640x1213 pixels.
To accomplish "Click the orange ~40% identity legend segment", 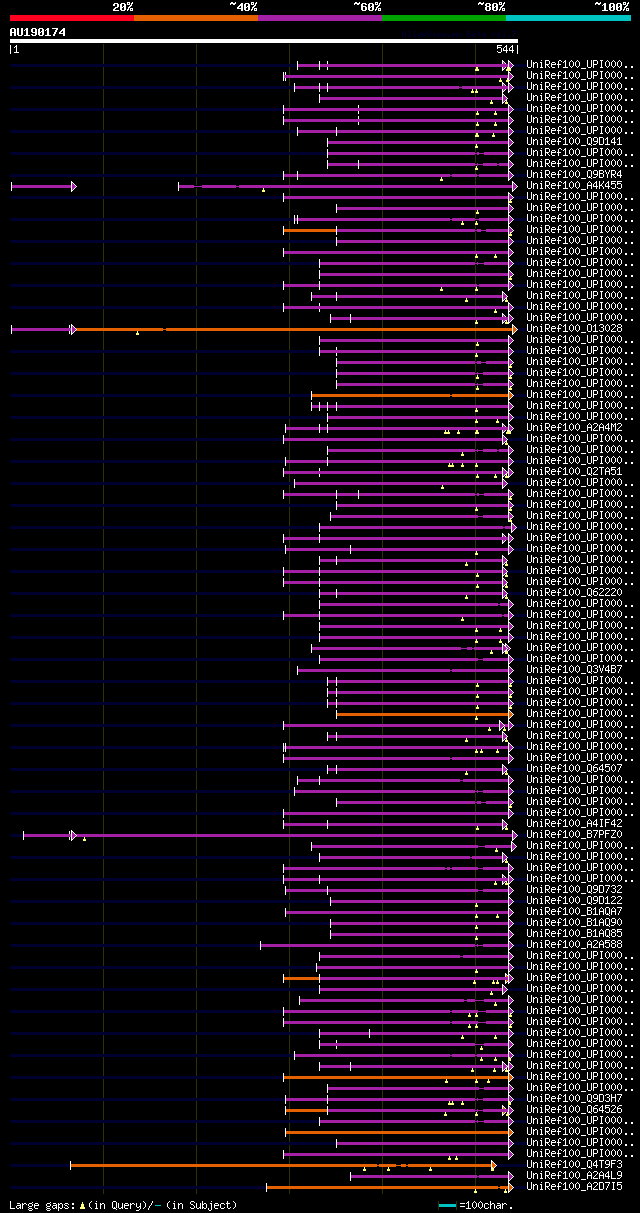I will 195,18.
